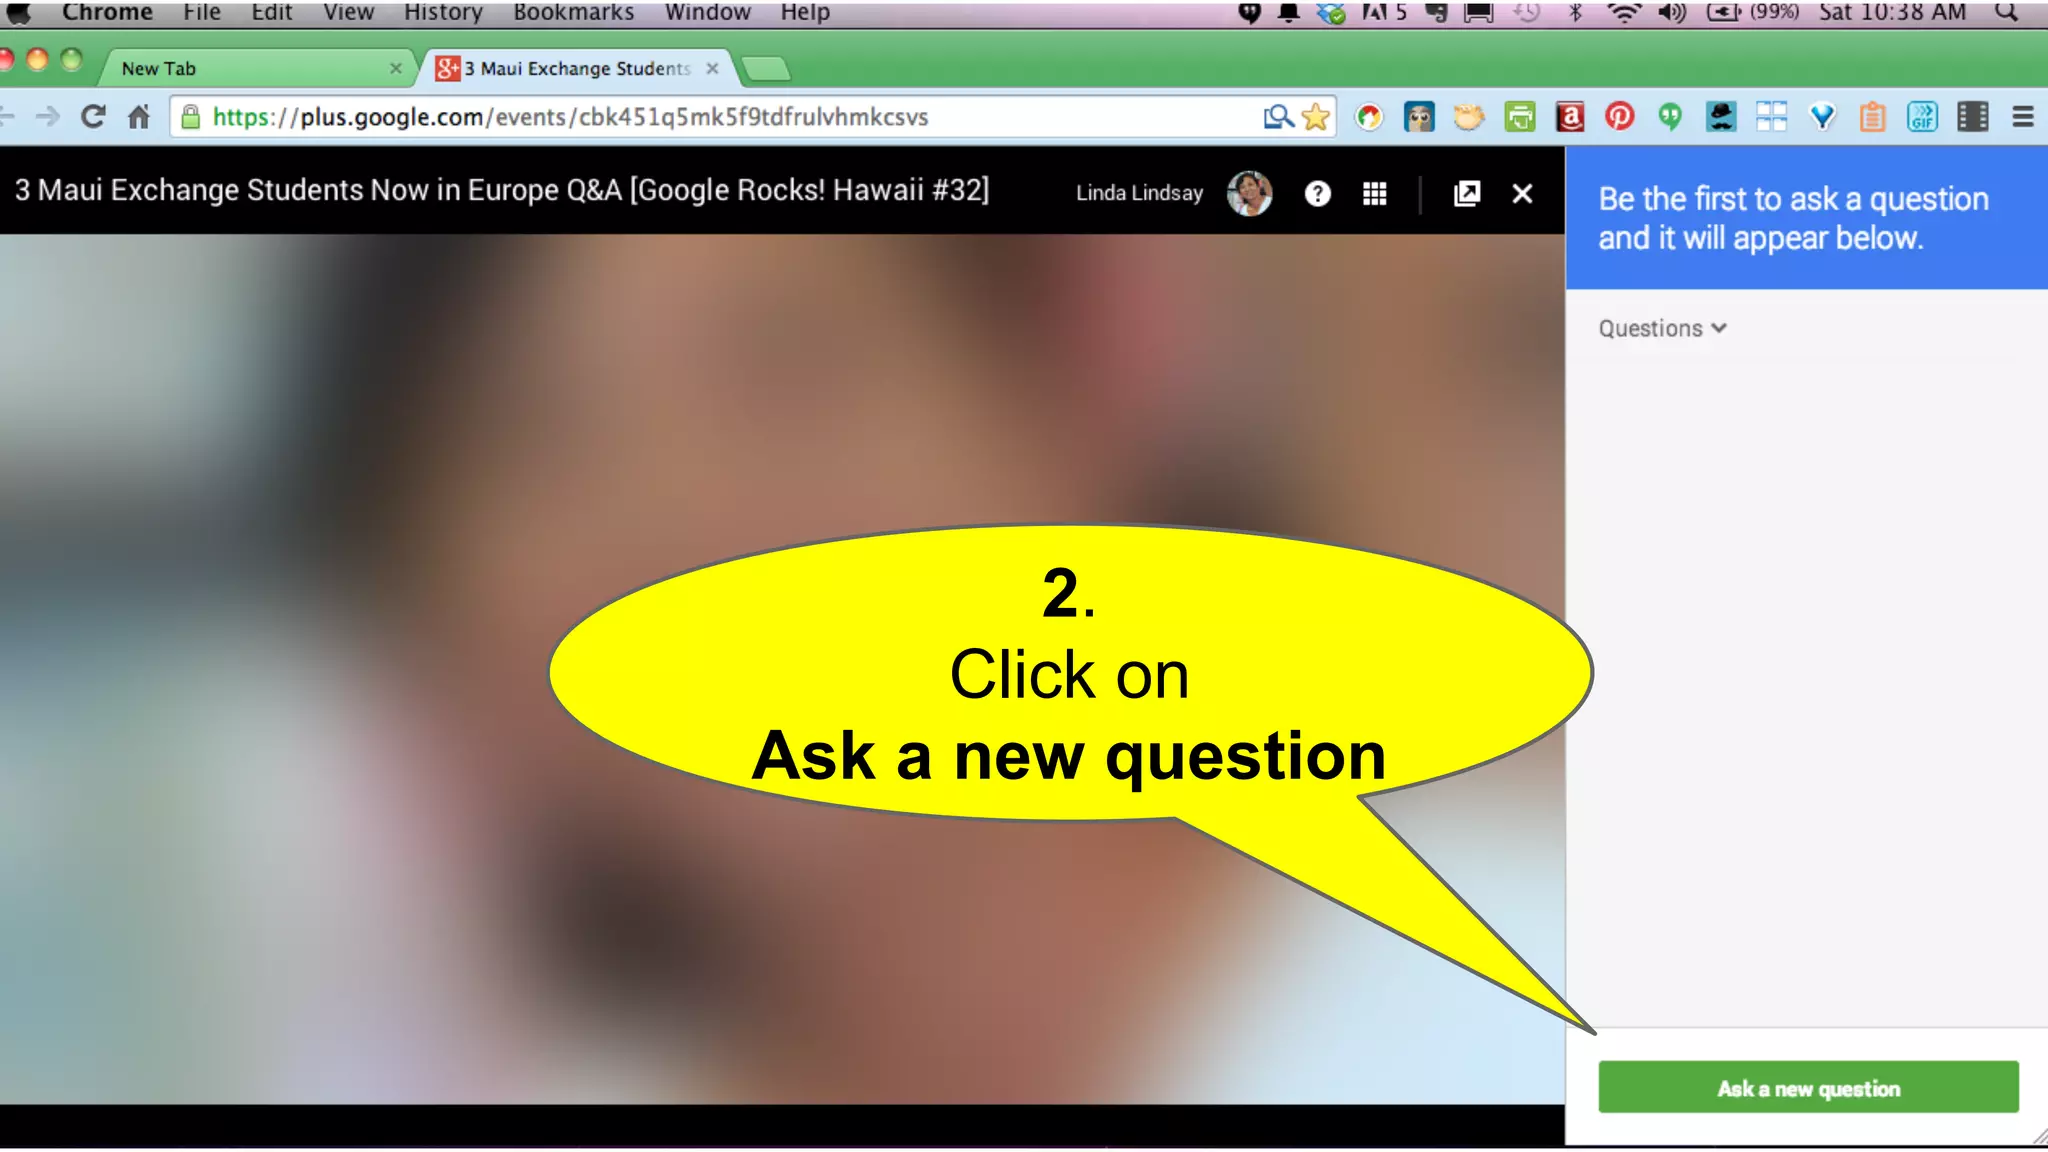Reload the page
Viewport: 2048px width, 1152px height.
(x=93, y=117)
